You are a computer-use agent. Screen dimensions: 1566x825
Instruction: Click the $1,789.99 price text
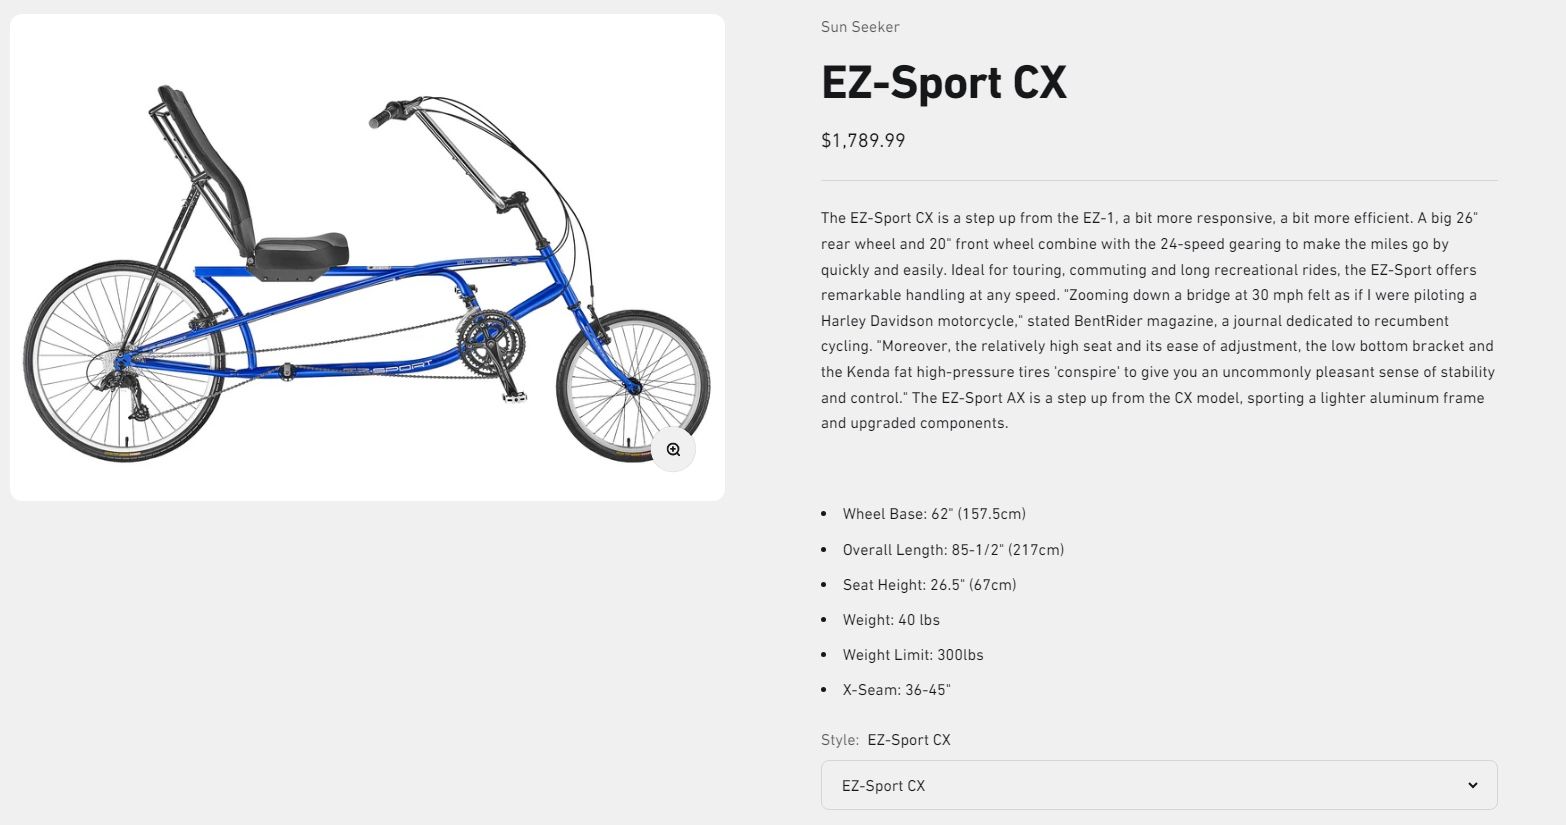point(862,140)
